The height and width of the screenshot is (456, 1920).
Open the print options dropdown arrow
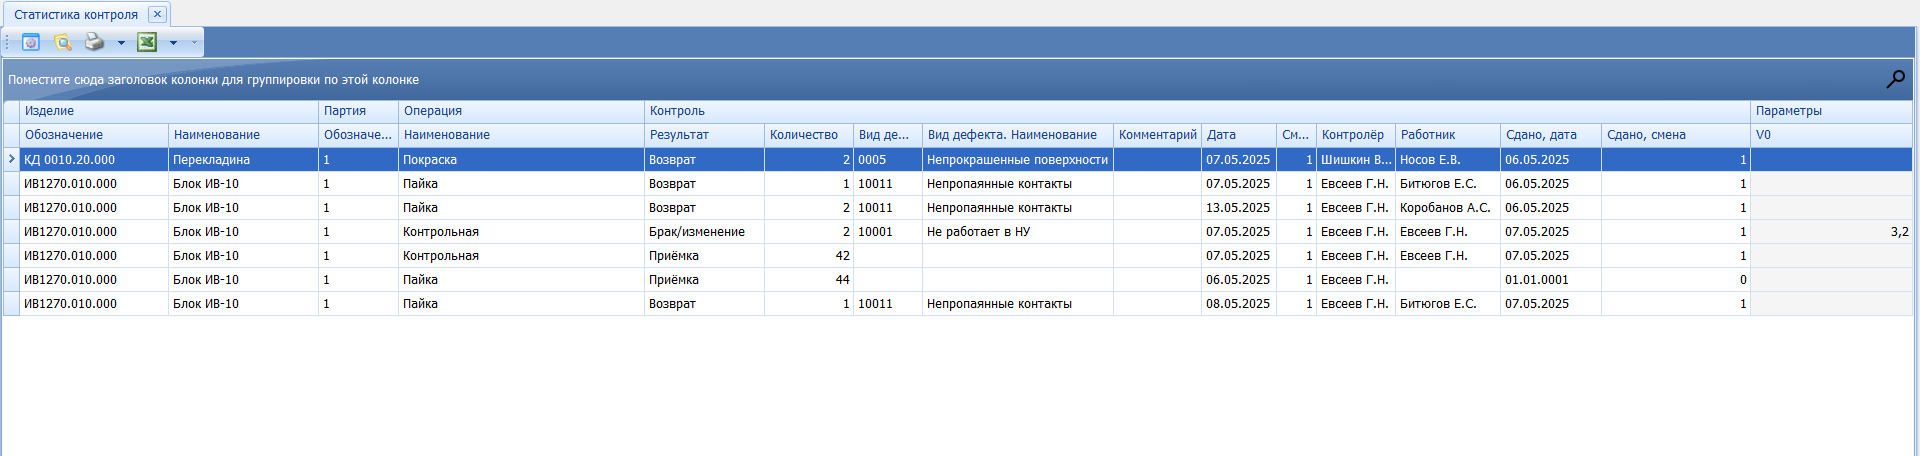(x=121, y=42)
